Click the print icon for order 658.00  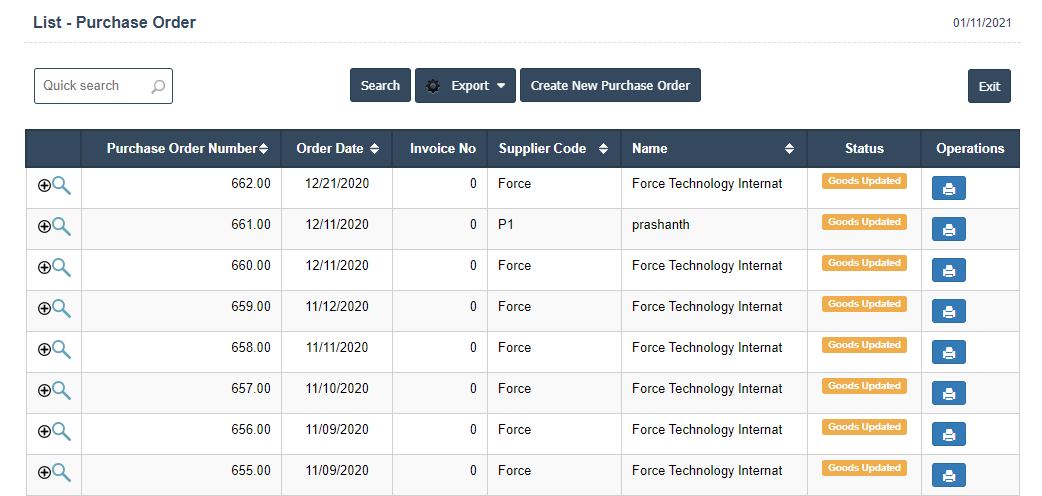[948, 353]
